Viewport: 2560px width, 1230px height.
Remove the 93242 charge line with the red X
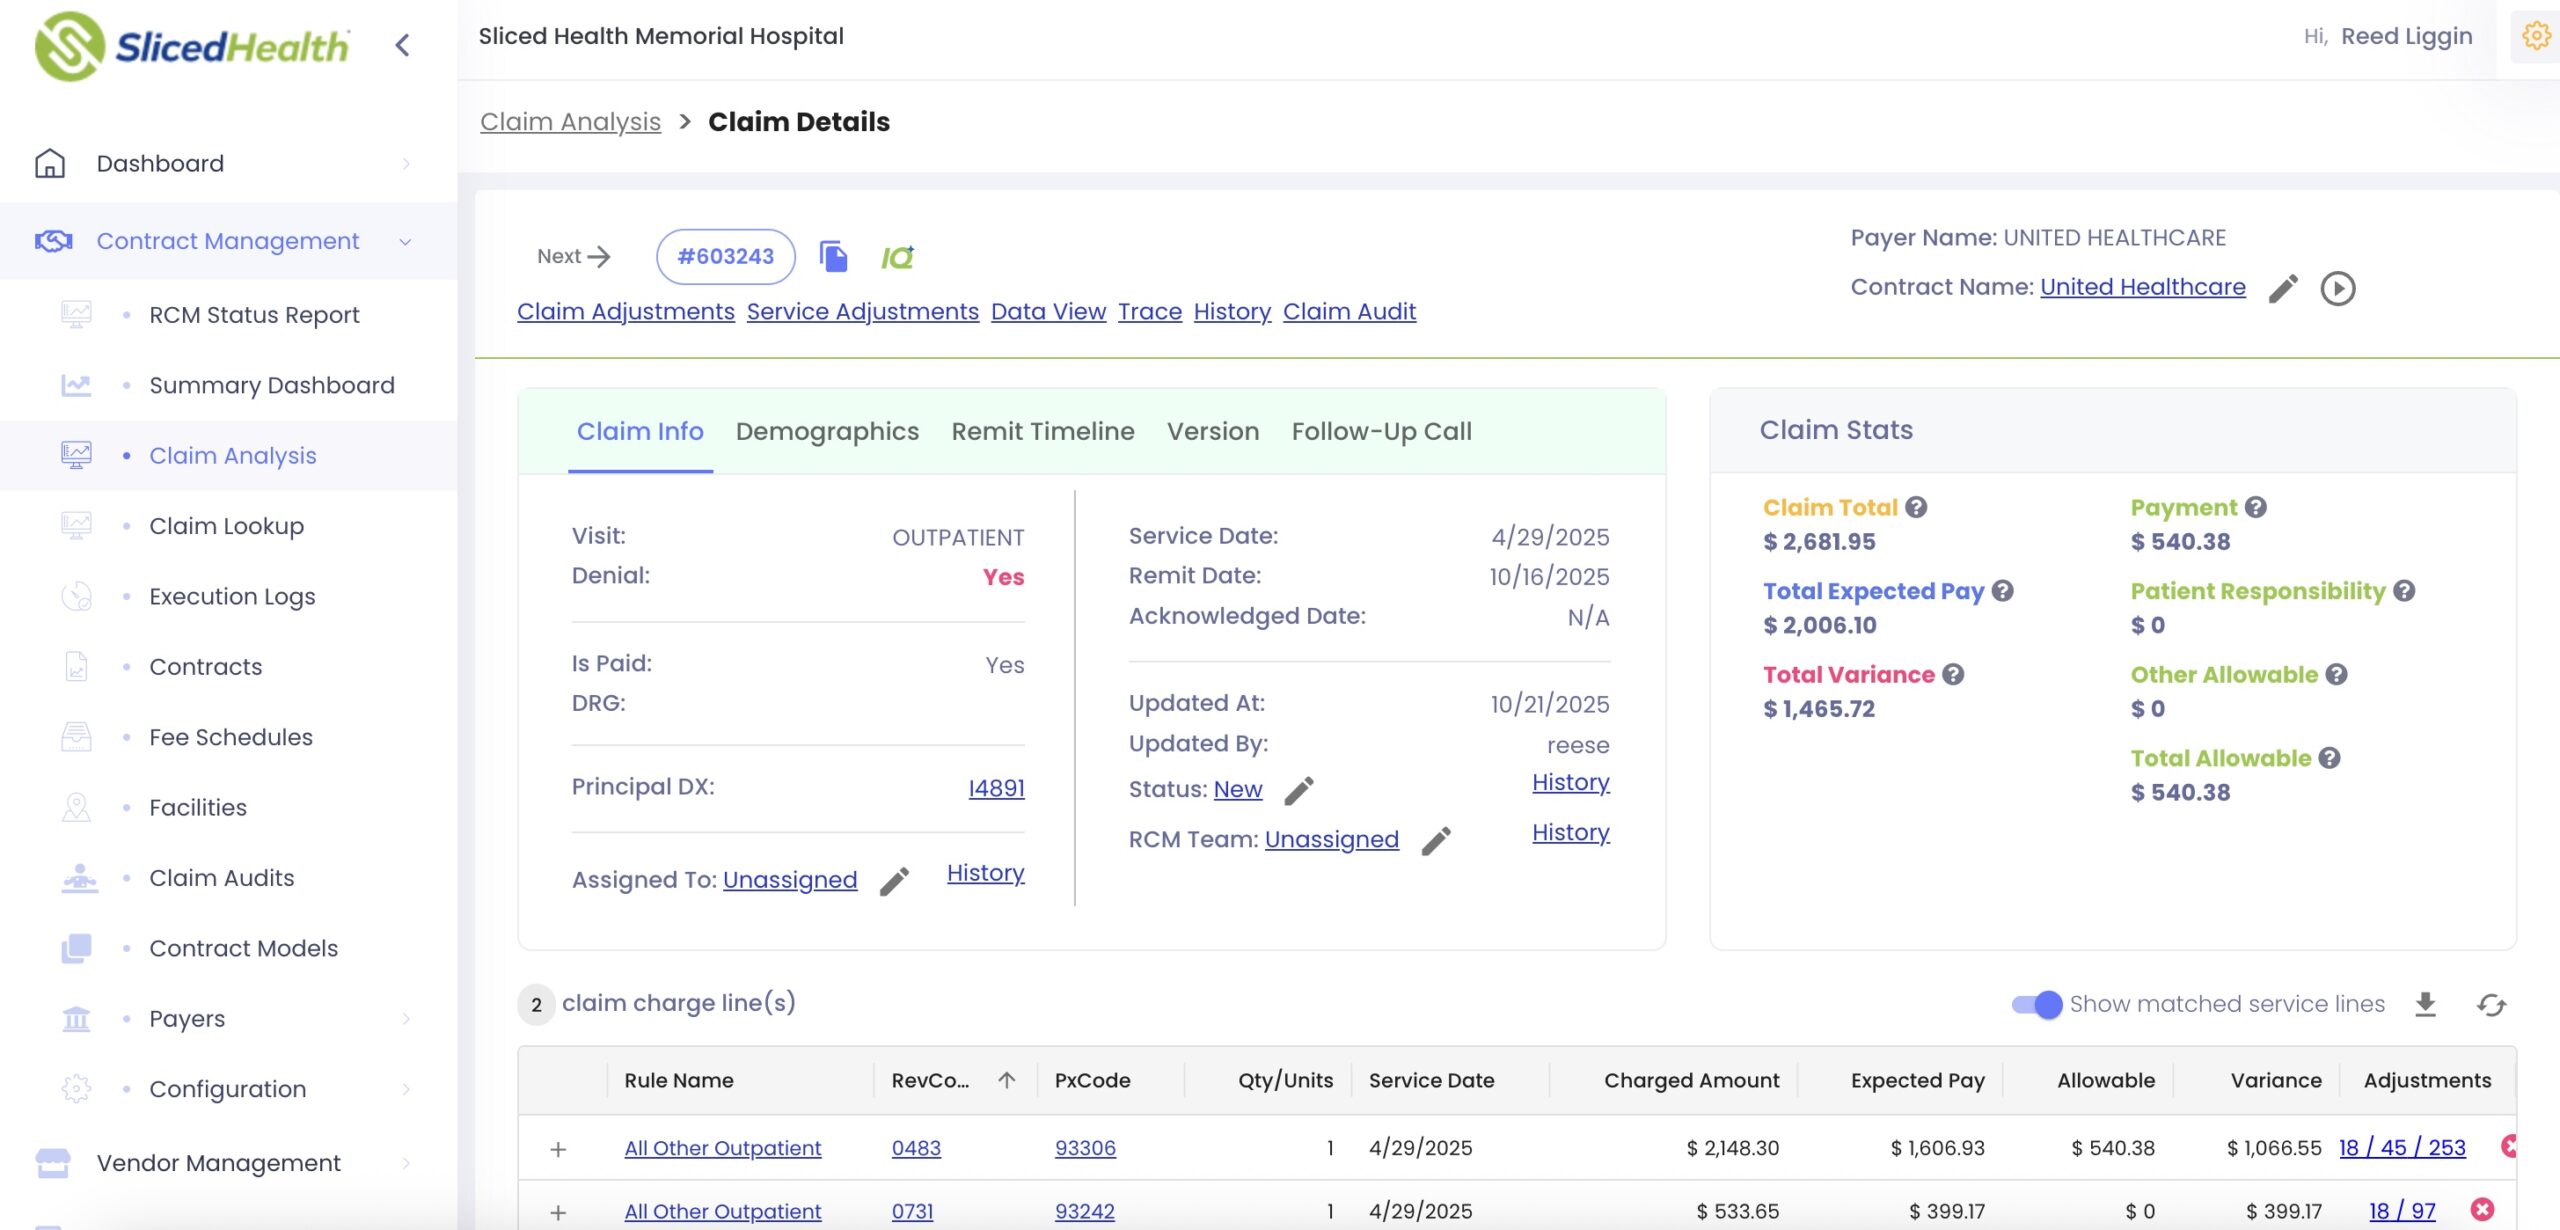pyautogui.click(x=2482, y=1210)
